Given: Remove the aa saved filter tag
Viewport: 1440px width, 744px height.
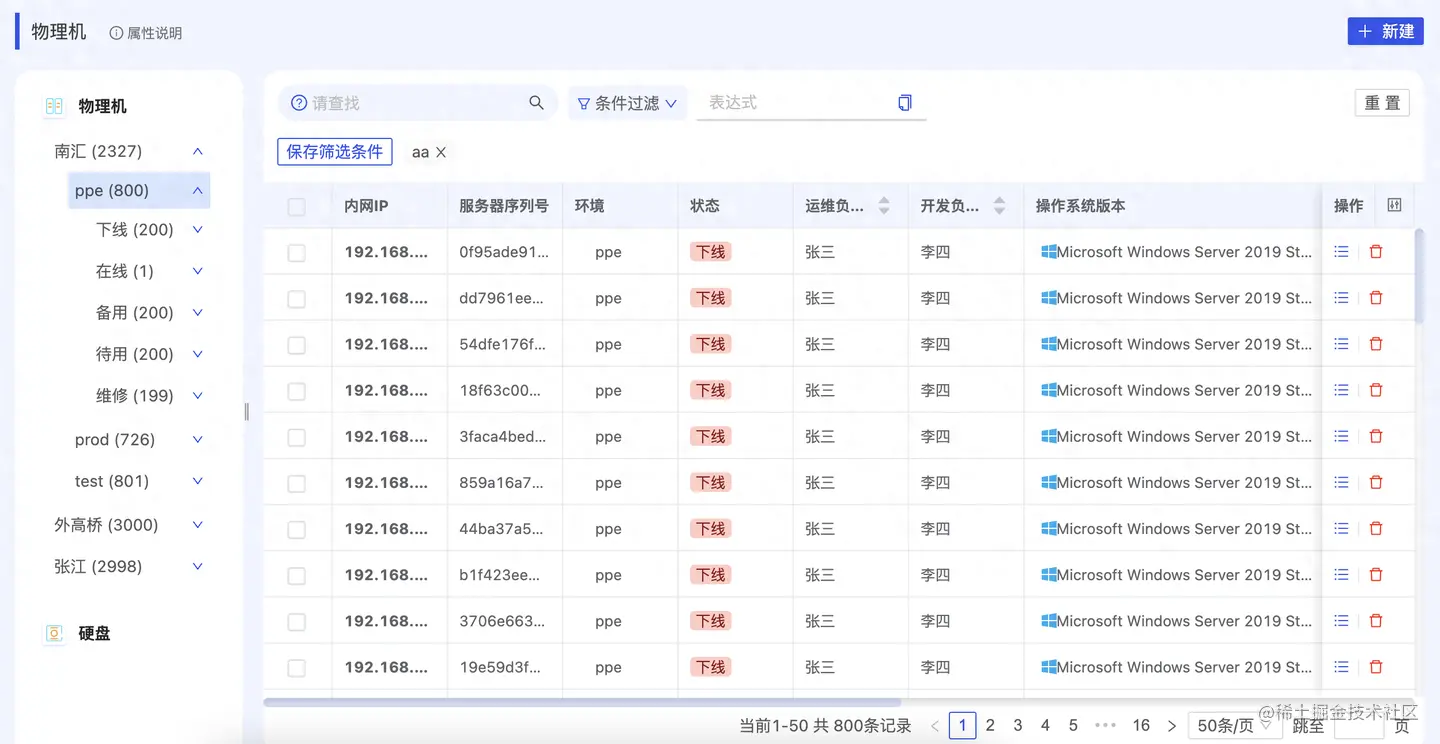Looking at the screenshot, I should 441,152.
